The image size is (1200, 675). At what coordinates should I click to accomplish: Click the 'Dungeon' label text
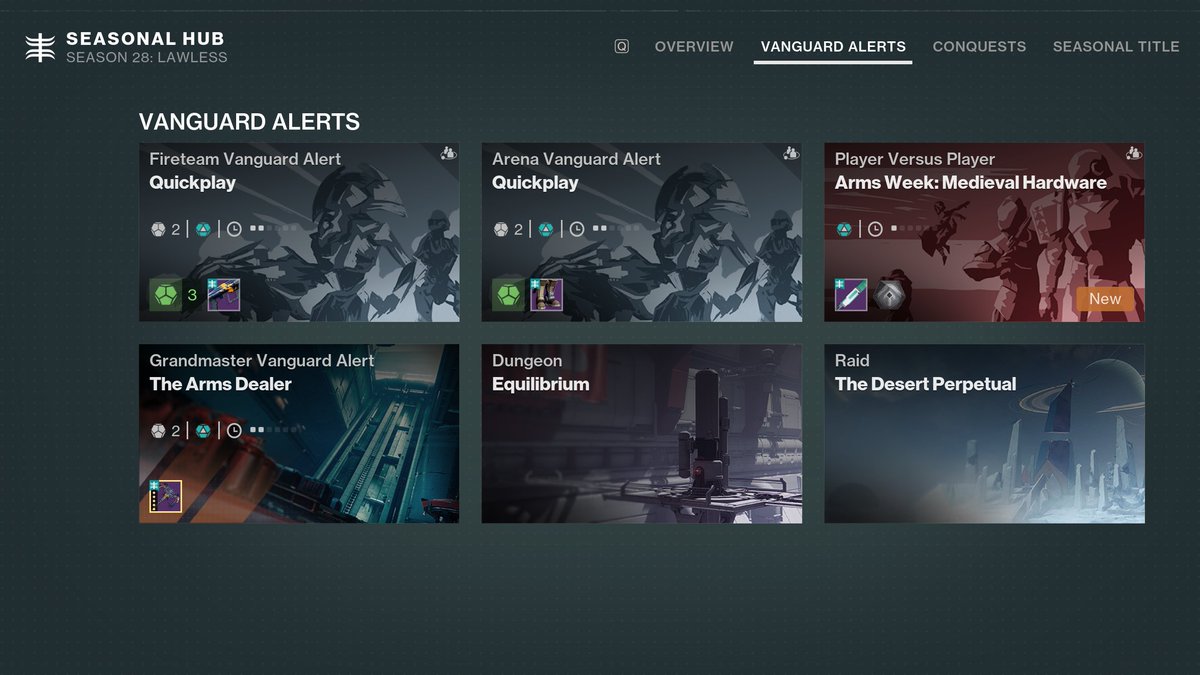click(527, 360)
